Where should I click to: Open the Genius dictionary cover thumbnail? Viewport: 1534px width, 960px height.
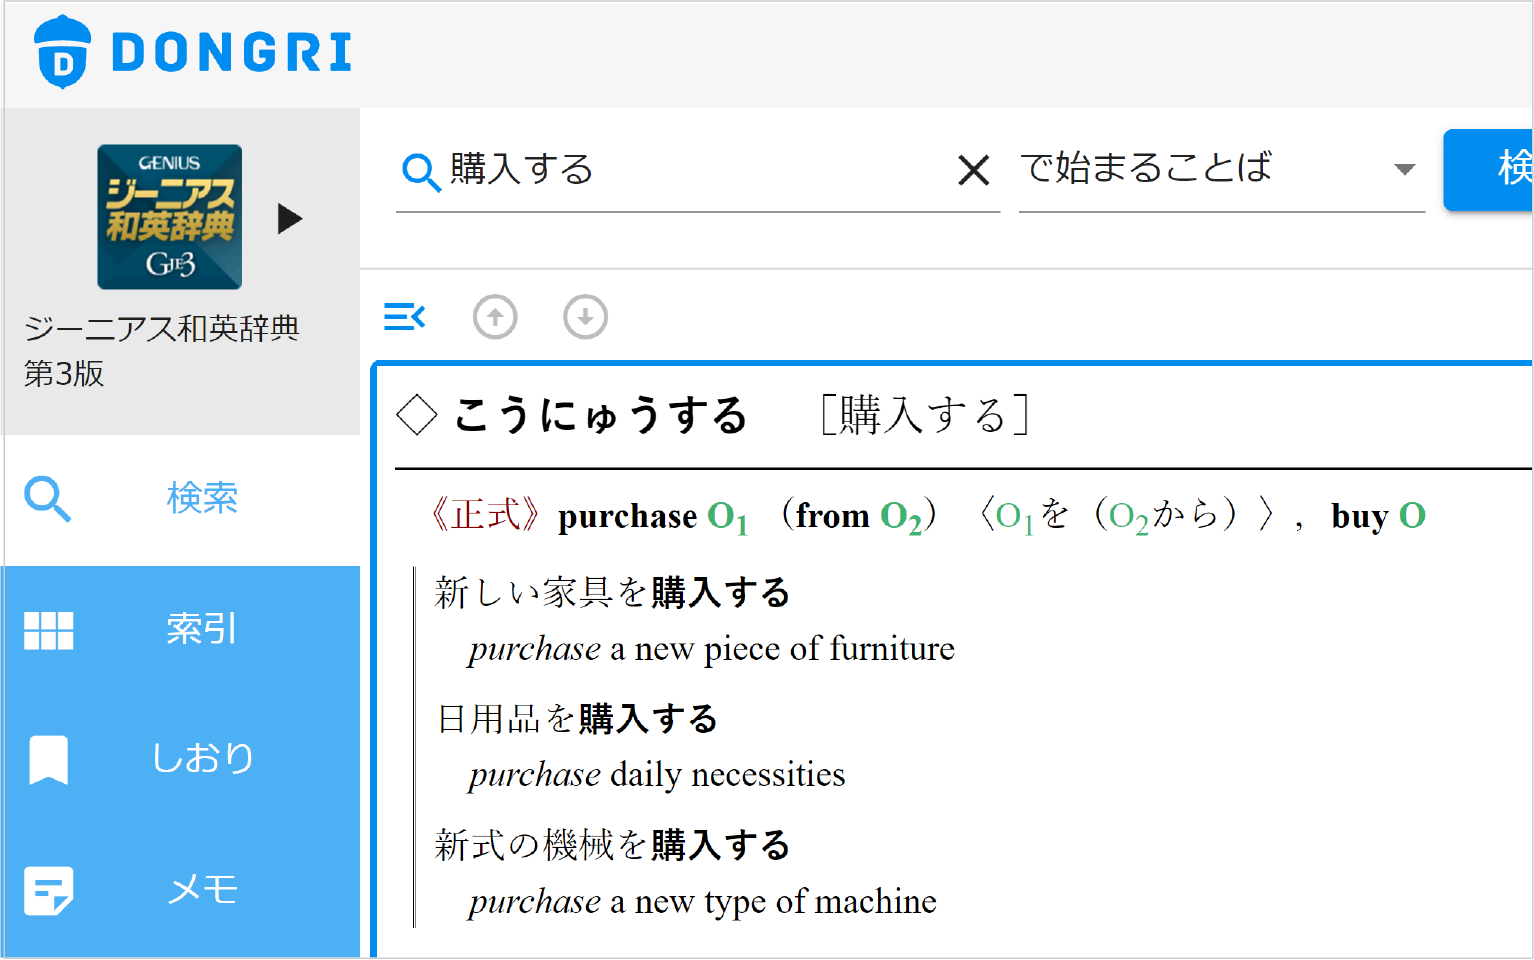169,217
